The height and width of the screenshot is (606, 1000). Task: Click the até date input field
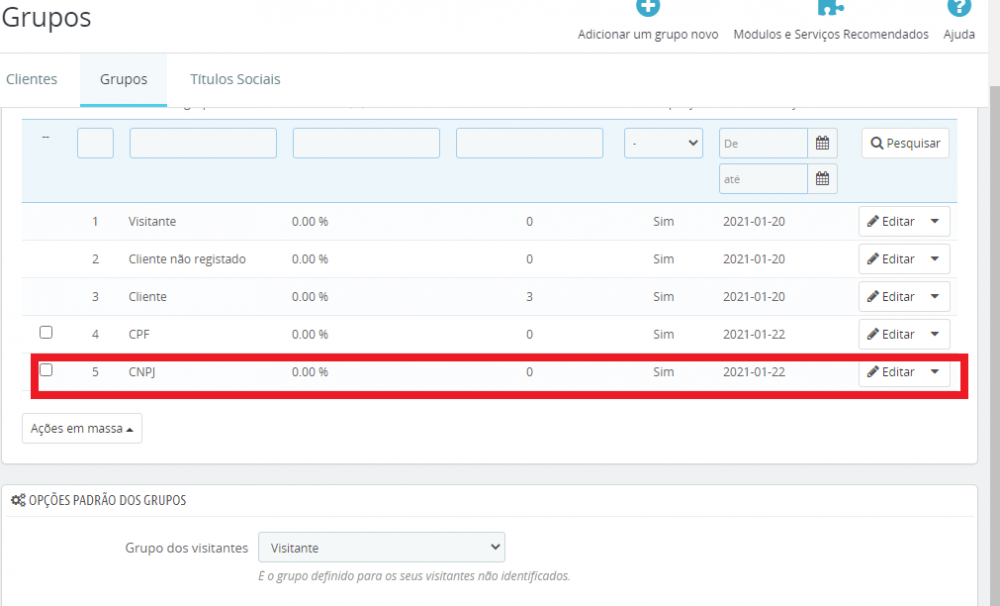pyautogui.click(x=763, y=179)
